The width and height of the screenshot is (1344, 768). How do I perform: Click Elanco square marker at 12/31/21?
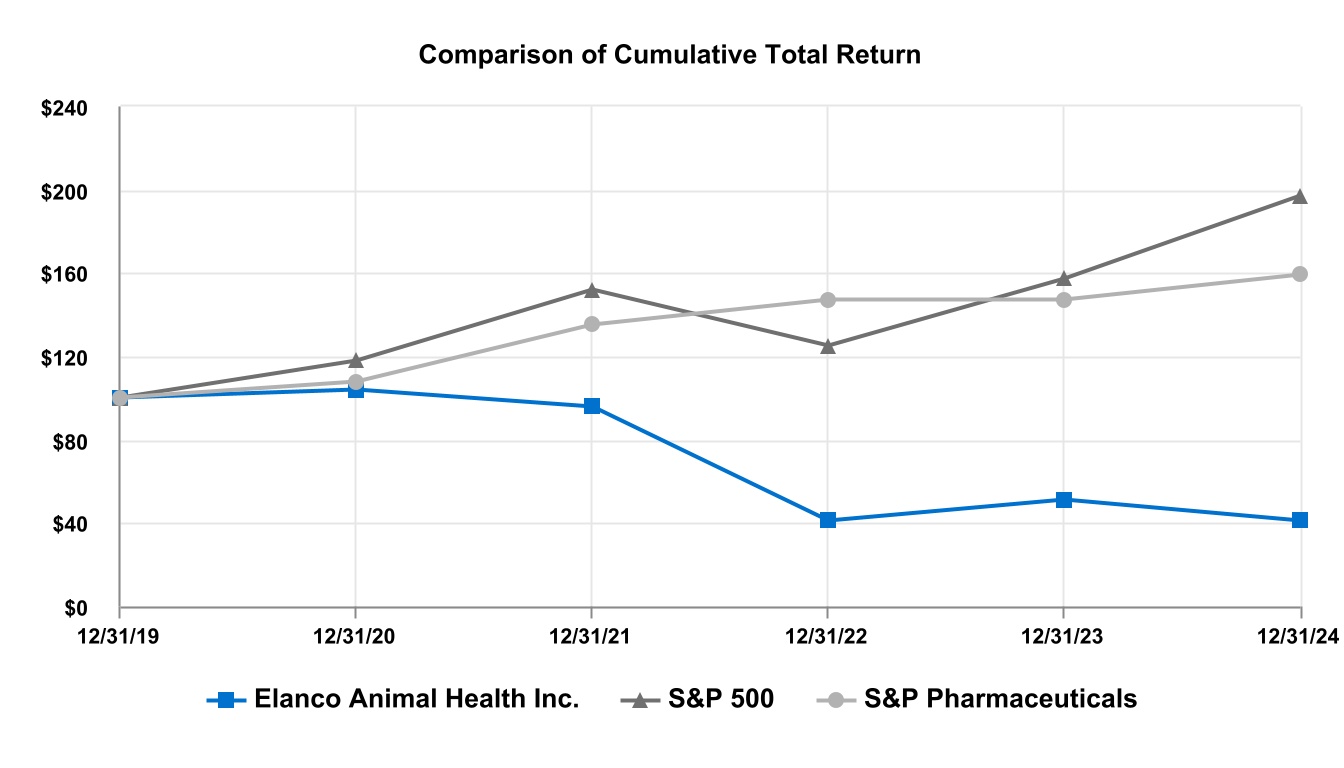591,406
